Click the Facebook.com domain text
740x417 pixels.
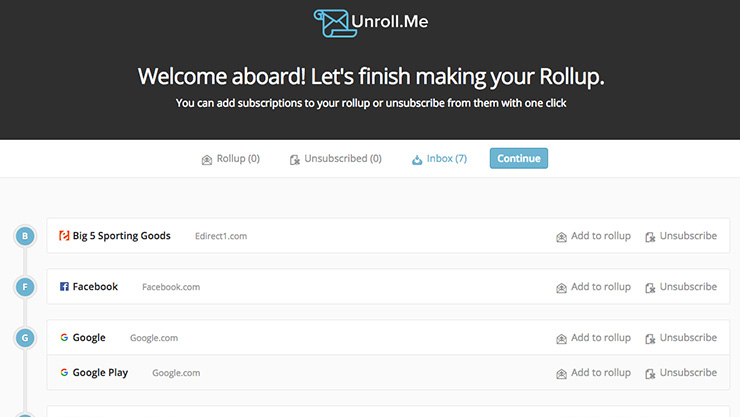(x=171, y=287)
